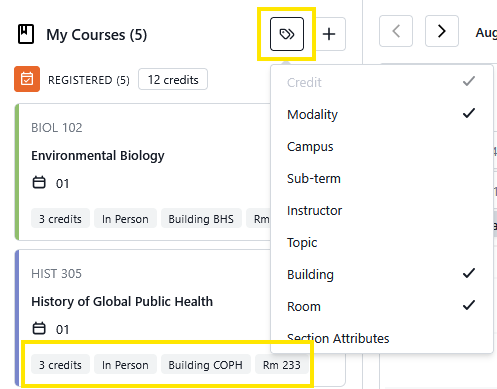Go to next calendar period arrow
Screen dimensions: 497x389
[442, 31]
